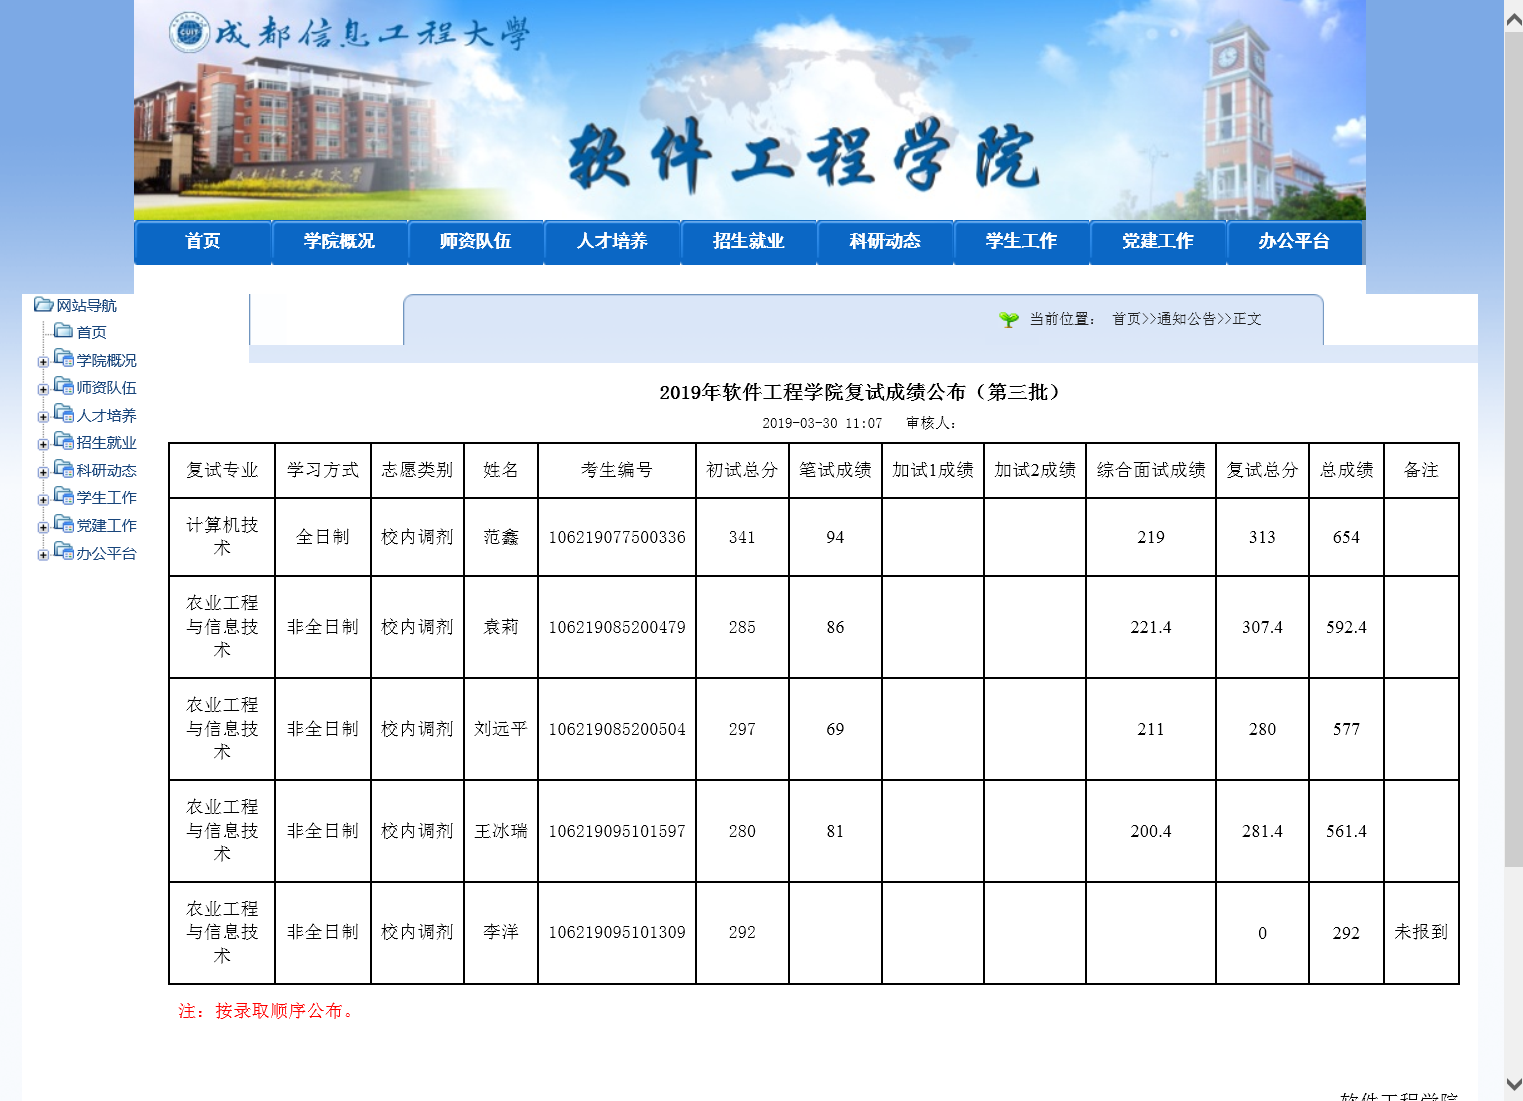The height and width of the screenshot is (1101, 1523).
Task: Select 师资队伍 from the top navigation bar
Action: point(475,241)
